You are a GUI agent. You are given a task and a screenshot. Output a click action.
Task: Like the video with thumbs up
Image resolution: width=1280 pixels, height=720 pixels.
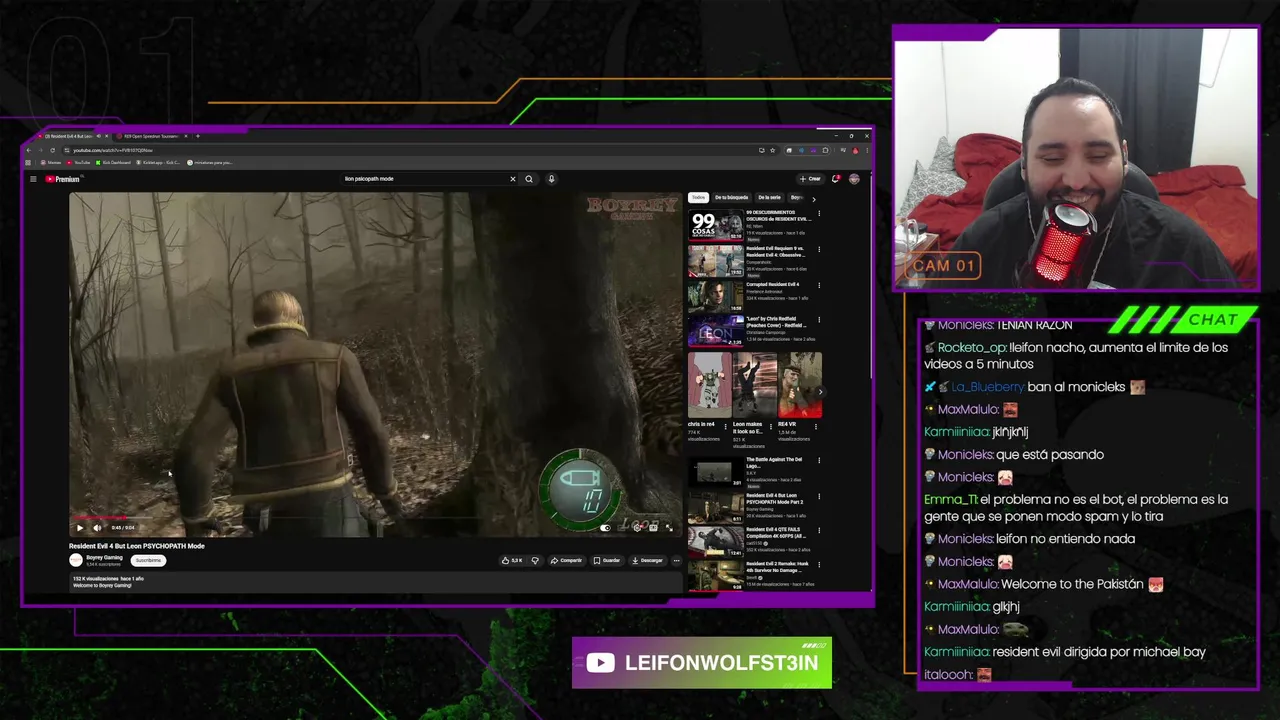[x=512, y=560]
